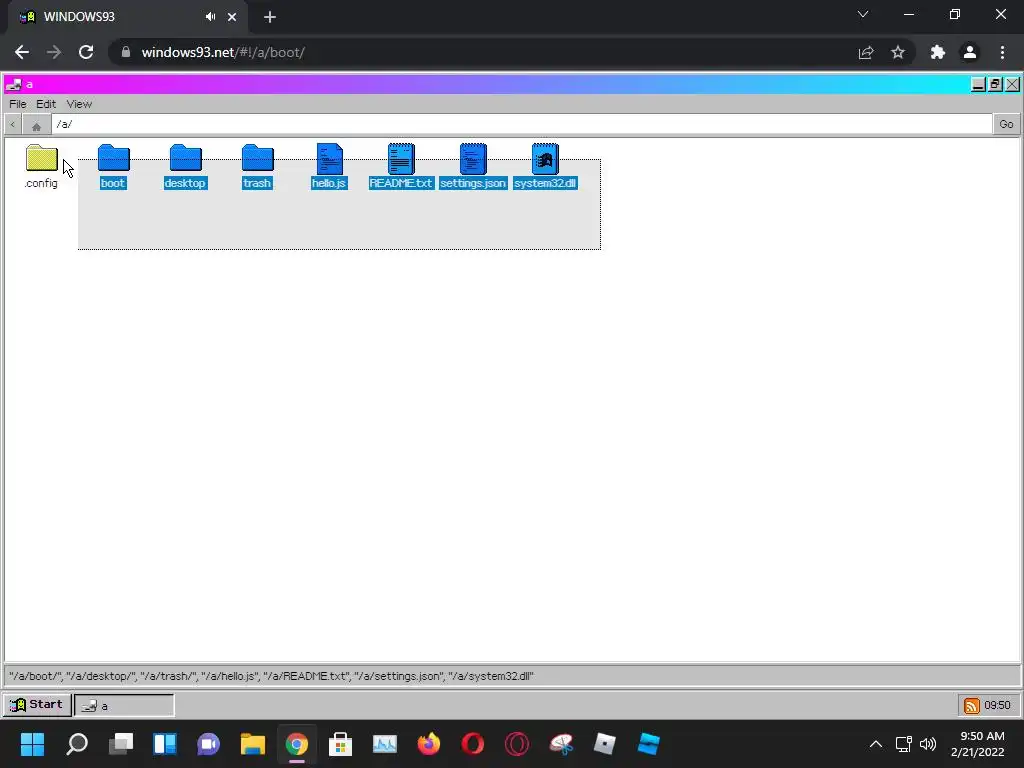Share this page icon

pyautogui.click(x=866, y=52)
